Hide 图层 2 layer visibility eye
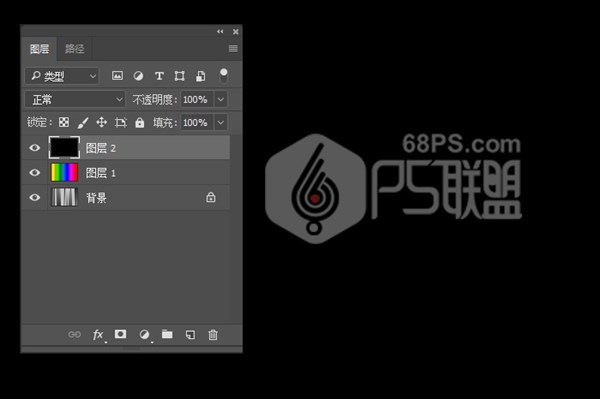 coord(34,148)
